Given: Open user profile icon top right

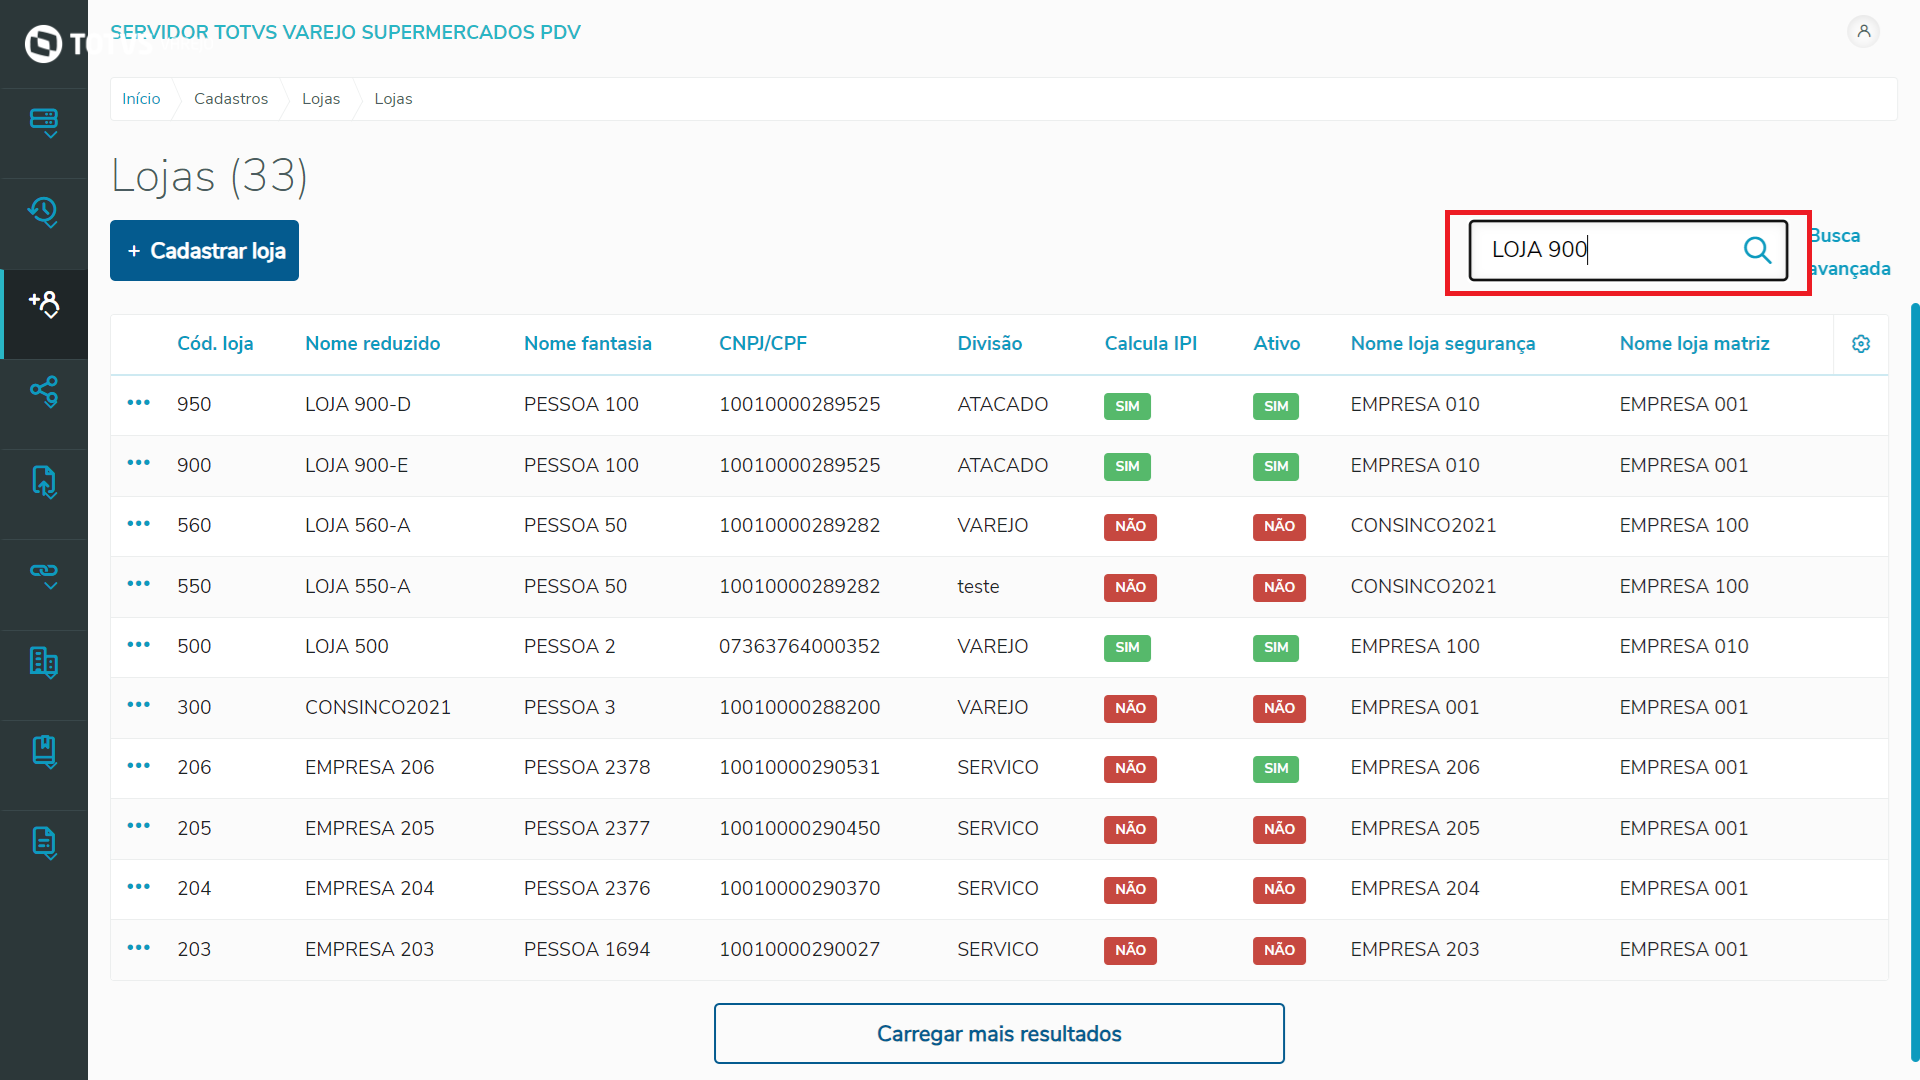Looking at the screenshot, I should coord(1863,32).
